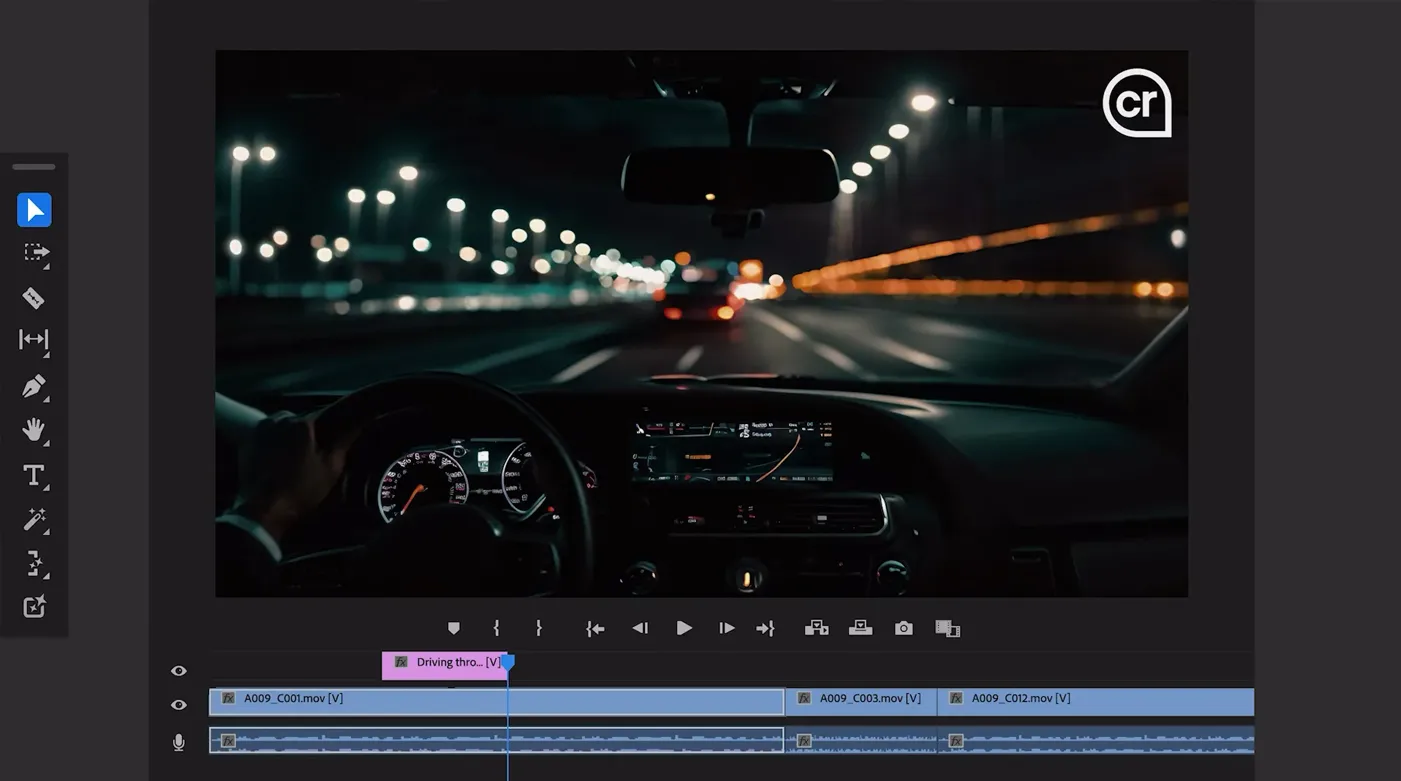
Task: Click the Overwrite clip icon
Action: [x=860, y=627]
